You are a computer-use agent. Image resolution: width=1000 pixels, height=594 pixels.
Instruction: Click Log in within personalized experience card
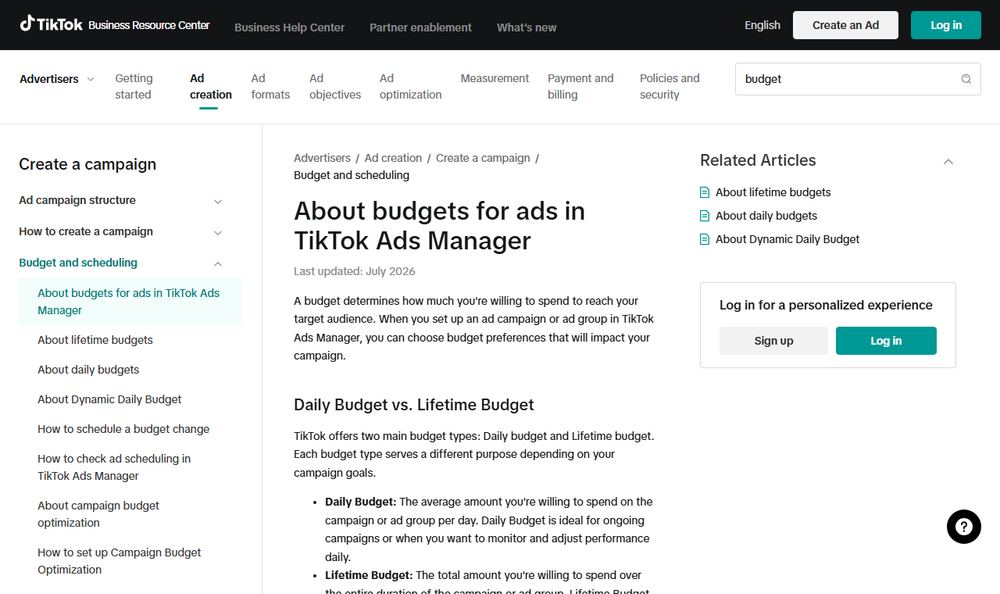886,341
